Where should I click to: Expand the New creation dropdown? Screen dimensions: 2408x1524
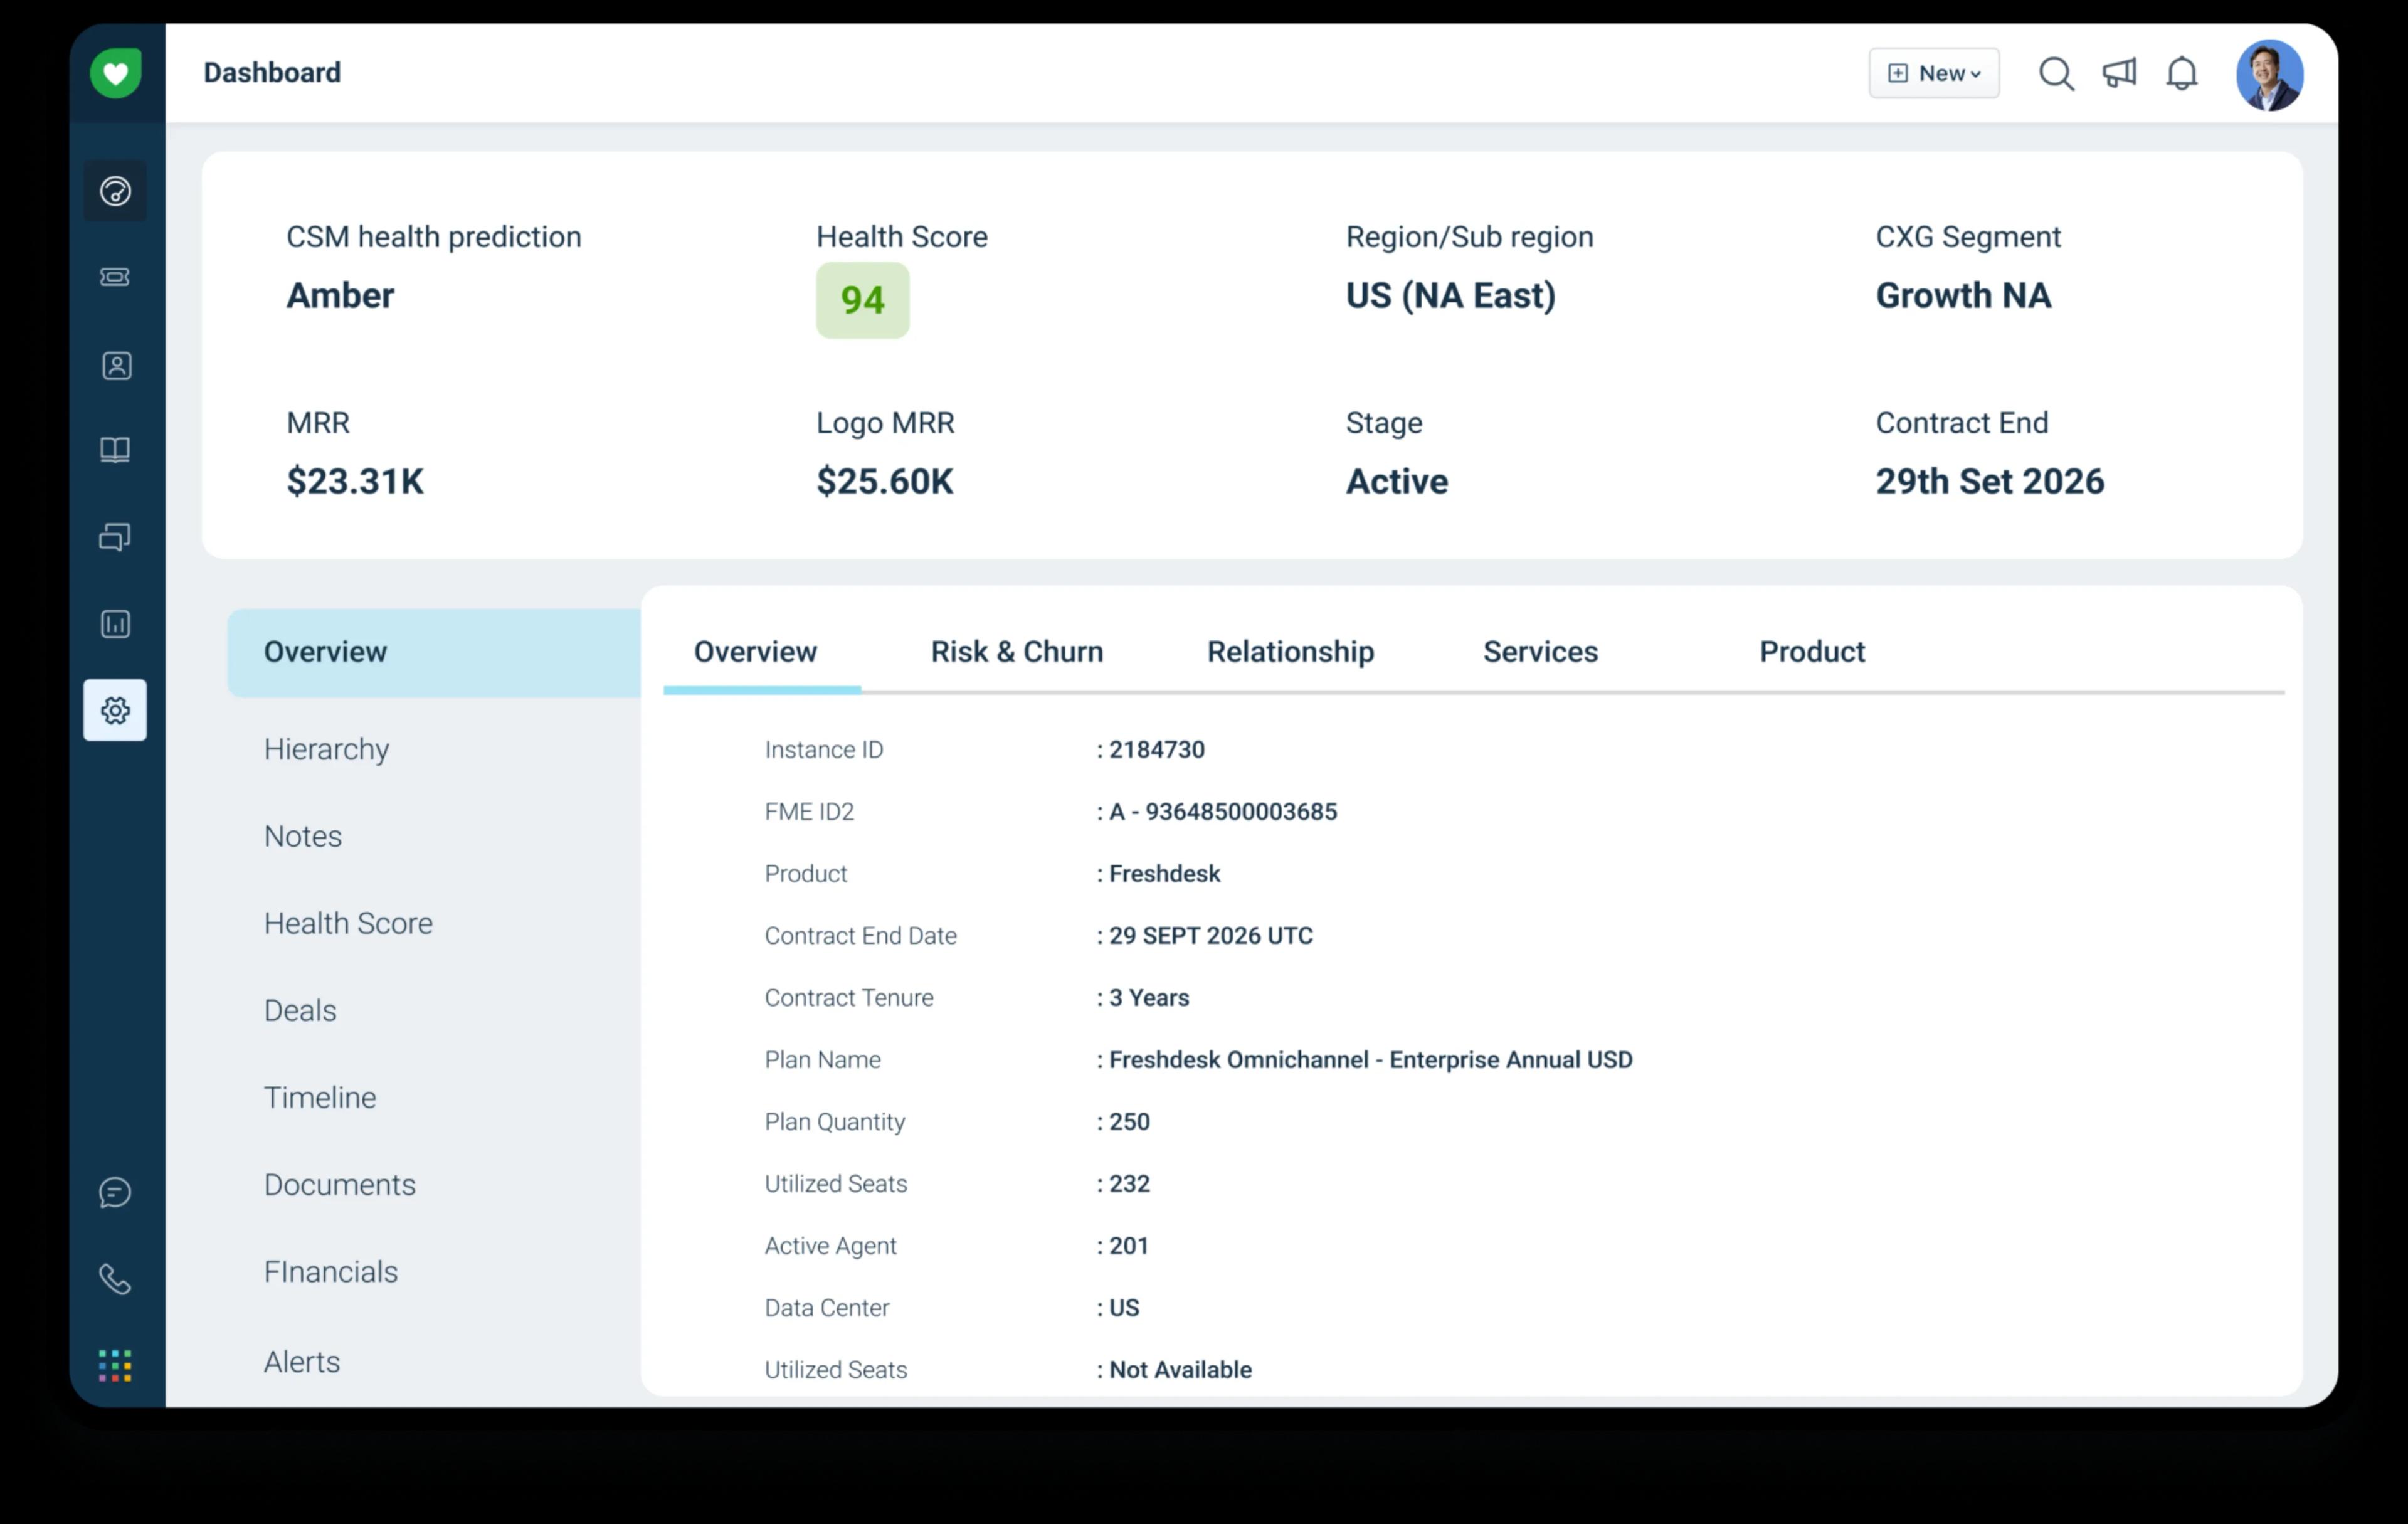[1933, 72]
